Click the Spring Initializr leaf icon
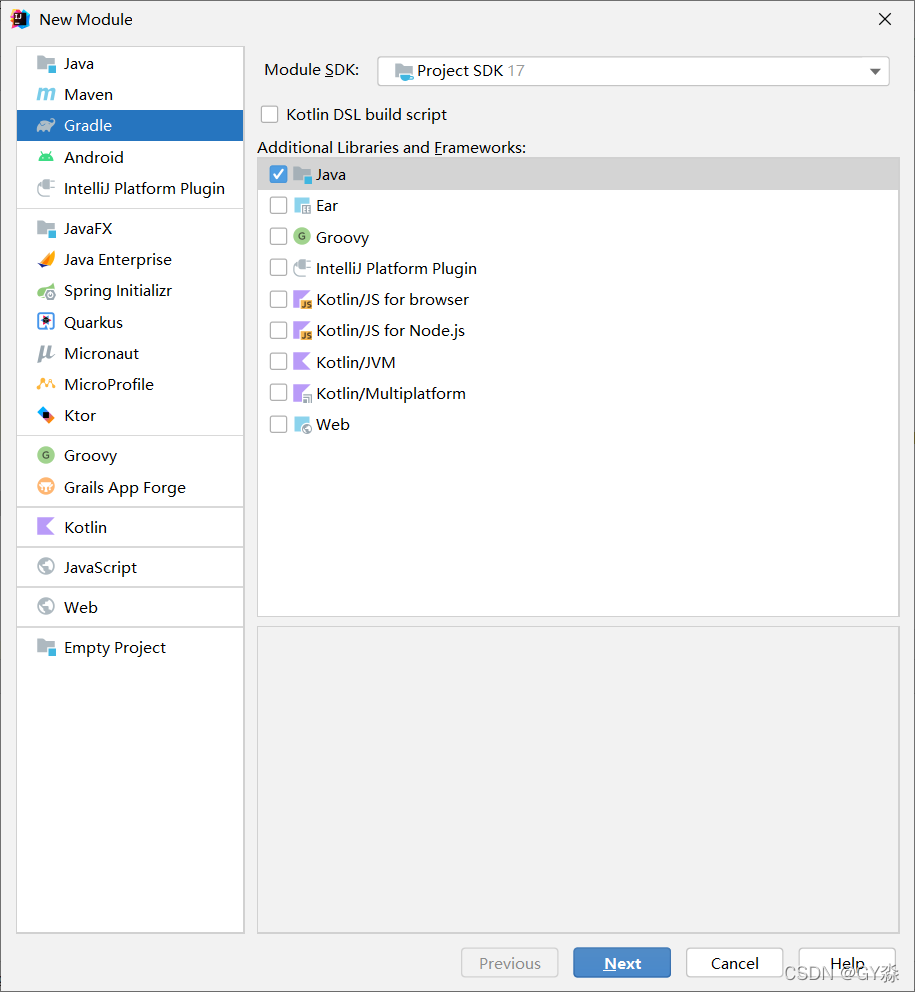The height and width of the screenshot is (992, 915). 46,291
